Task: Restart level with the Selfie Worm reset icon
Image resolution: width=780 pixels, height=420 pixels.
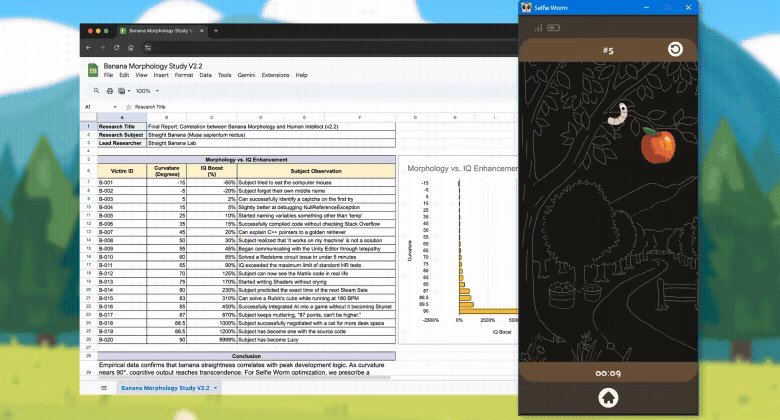Action: (x=675, y=49)
